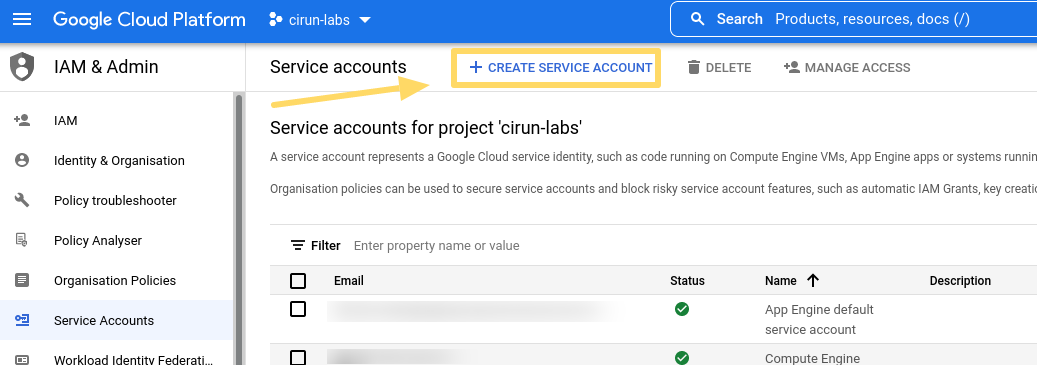1037x365 pixels.
Task: Click the search magnifier icon
Action: click(697, 19)
